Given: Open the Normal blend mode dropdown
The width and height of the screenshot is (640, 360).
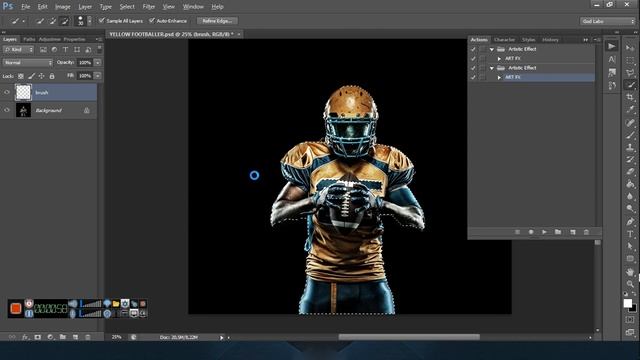Looking at the screenshot, I should coord(28,62).
